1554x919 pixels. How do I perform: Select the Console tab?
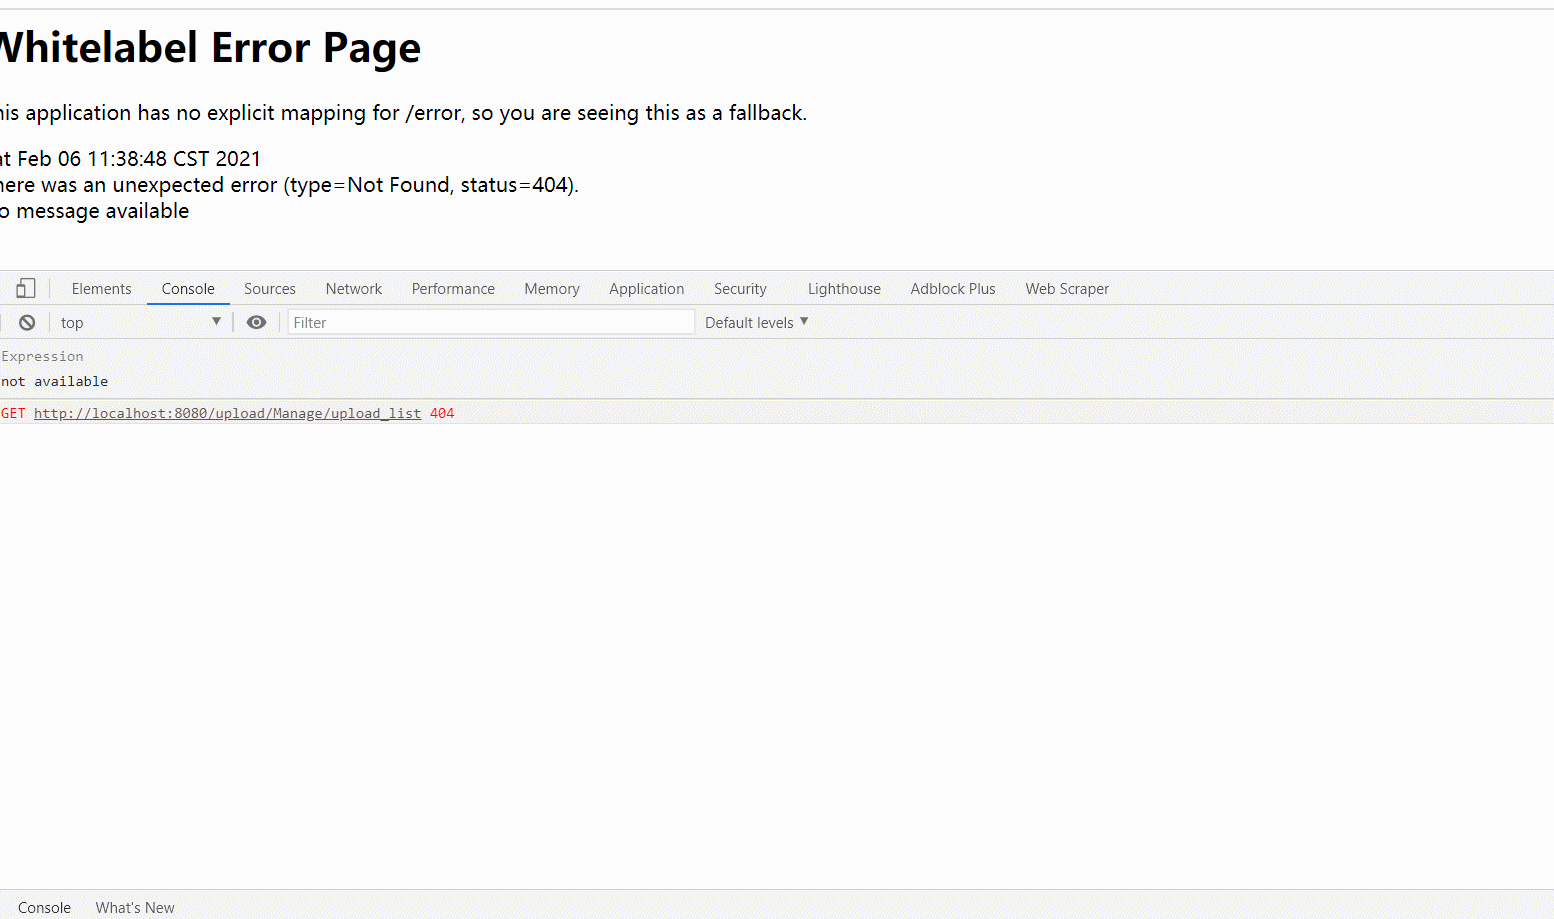coord(188,288)
